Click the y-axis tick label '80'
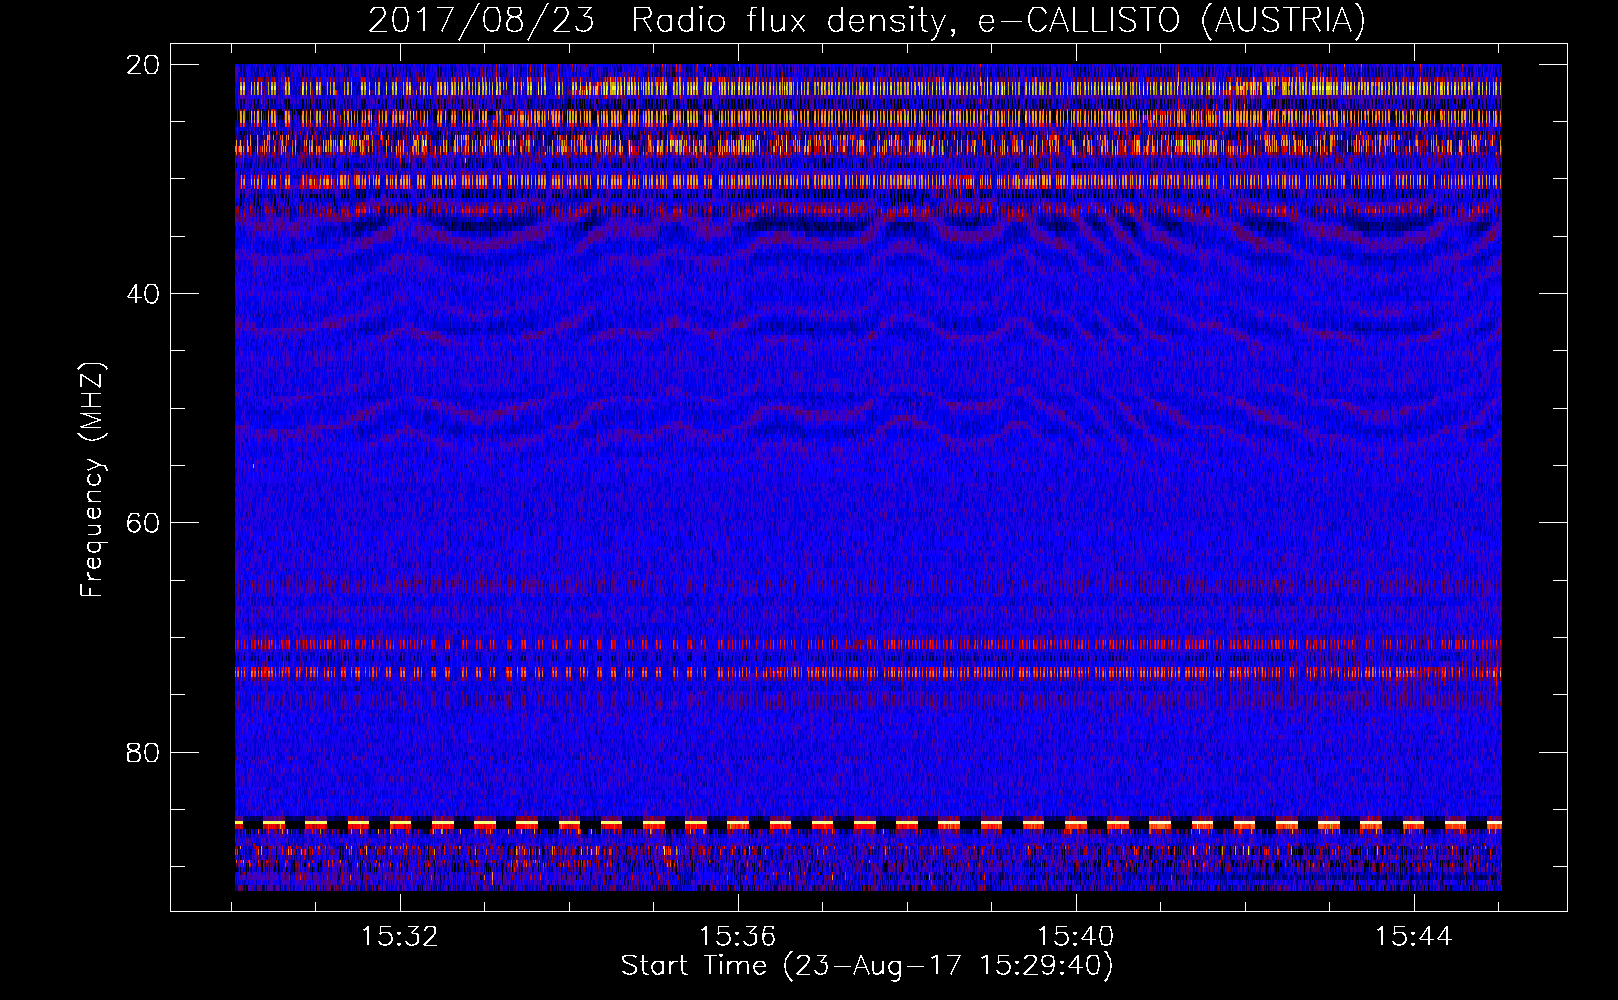This screenshot has width=1618, height=1000. click(143, 752)
